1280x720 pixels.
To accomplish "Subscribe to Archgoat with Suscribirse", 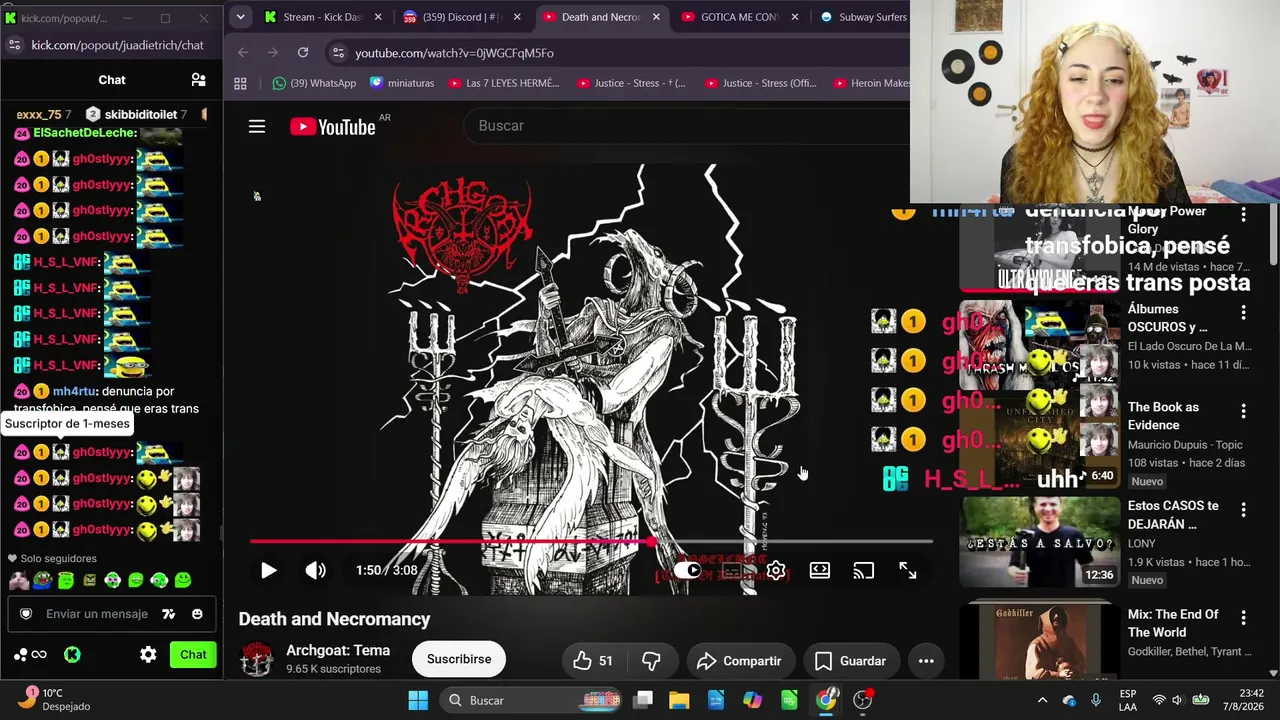I will [459, 659].
